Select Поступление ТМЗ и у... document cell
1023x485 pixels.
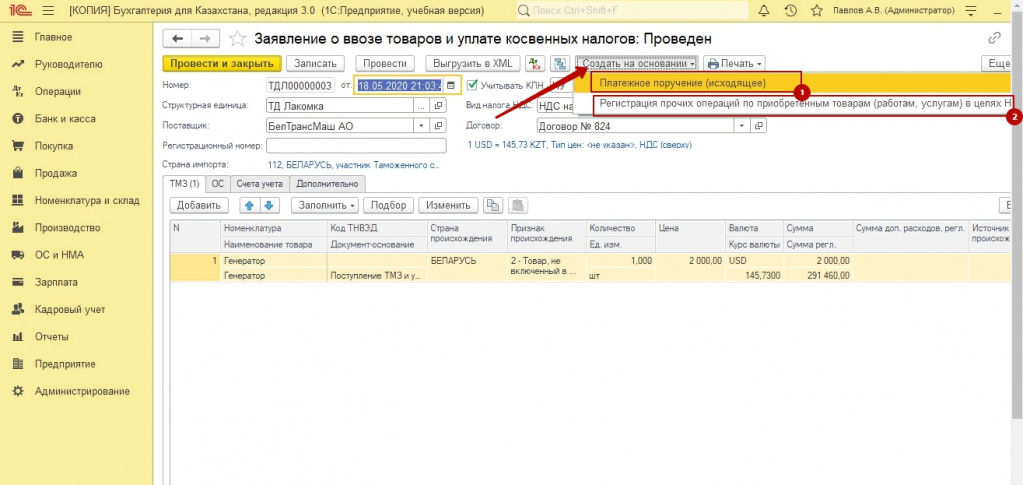pyautogui.click(x=378, y=276)
